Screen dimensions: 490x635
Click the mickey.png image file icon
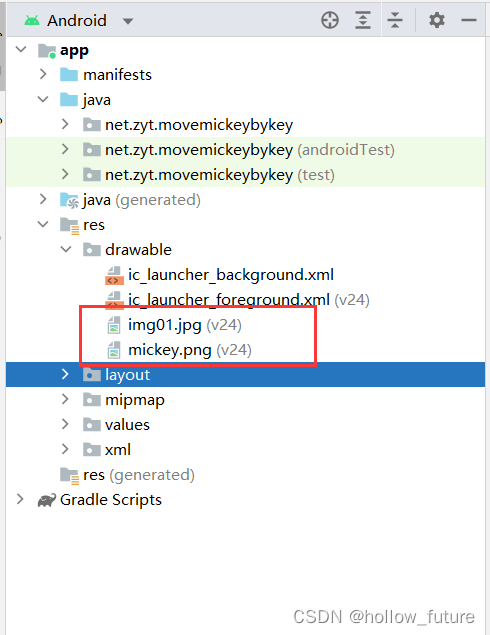coord(114,350)
